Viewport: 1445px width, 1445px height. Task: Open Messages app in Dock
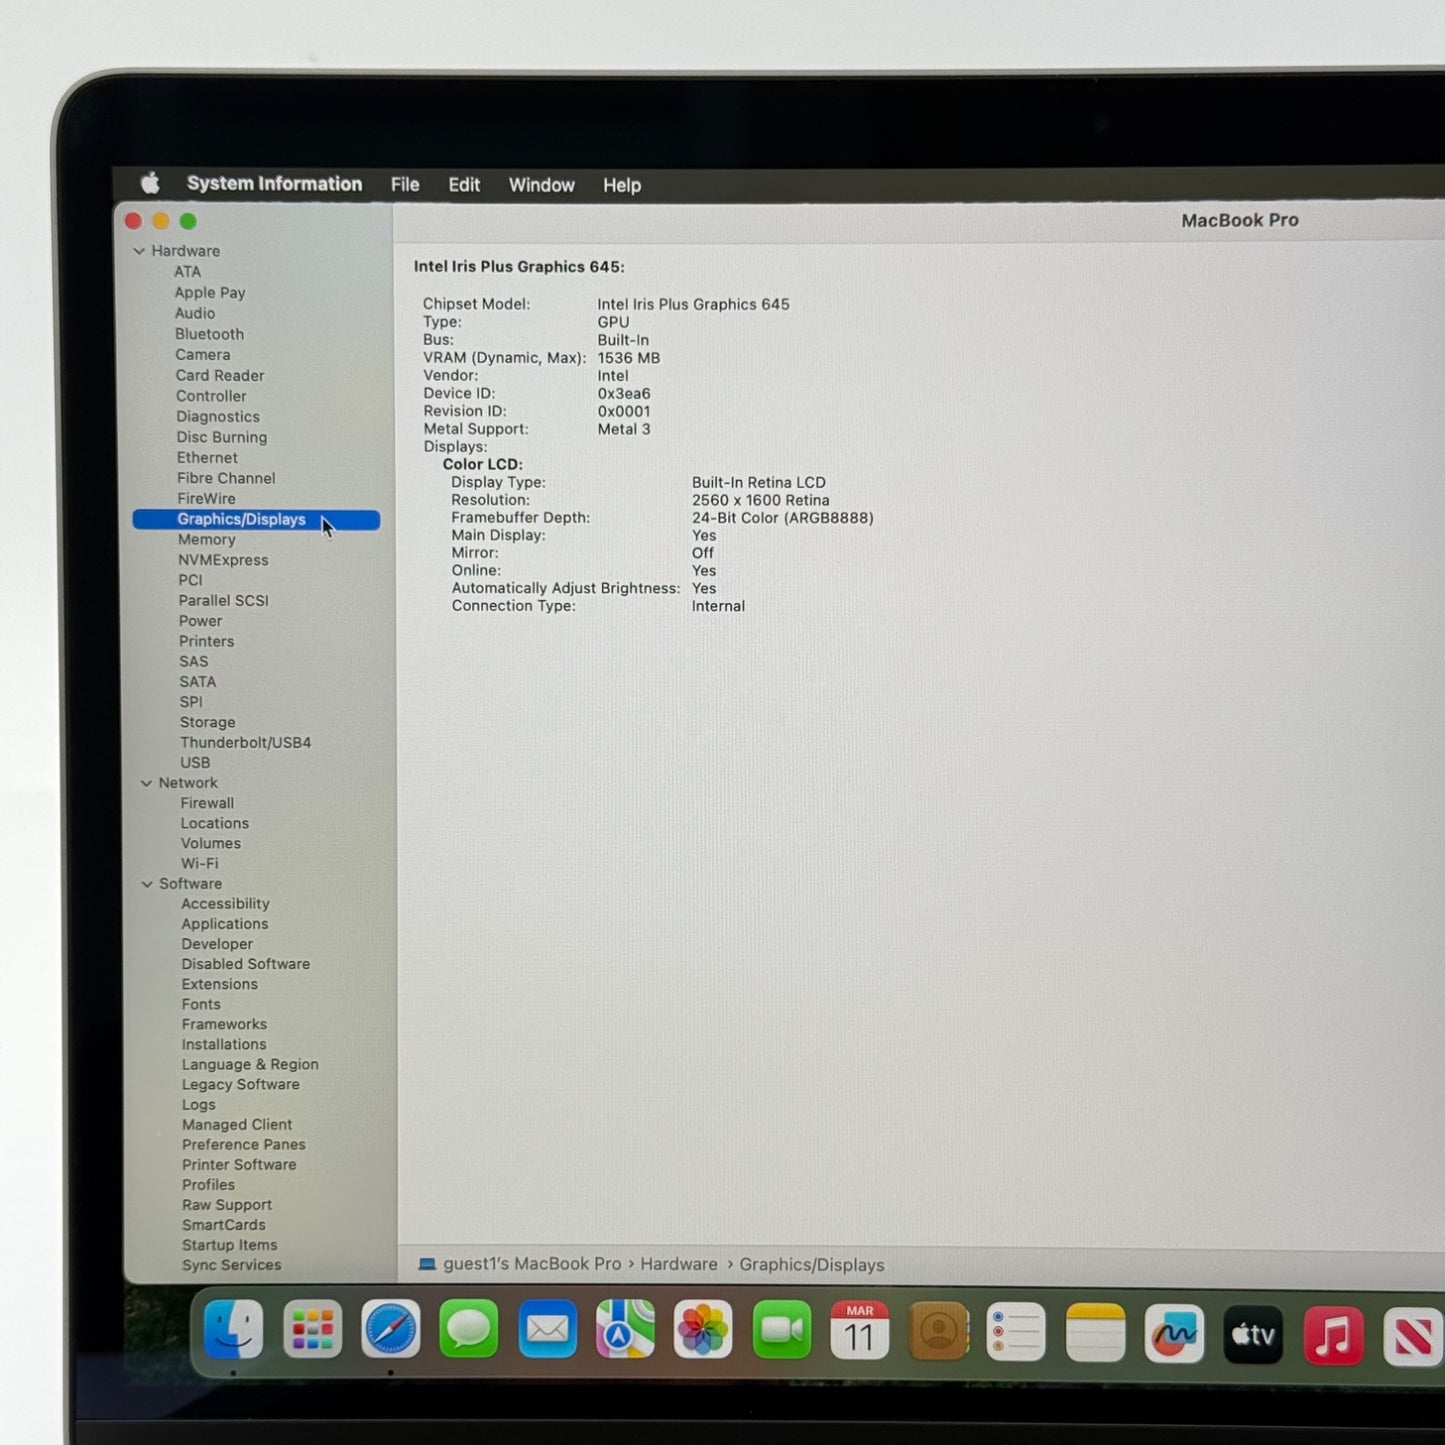(x=468, y=1329)
